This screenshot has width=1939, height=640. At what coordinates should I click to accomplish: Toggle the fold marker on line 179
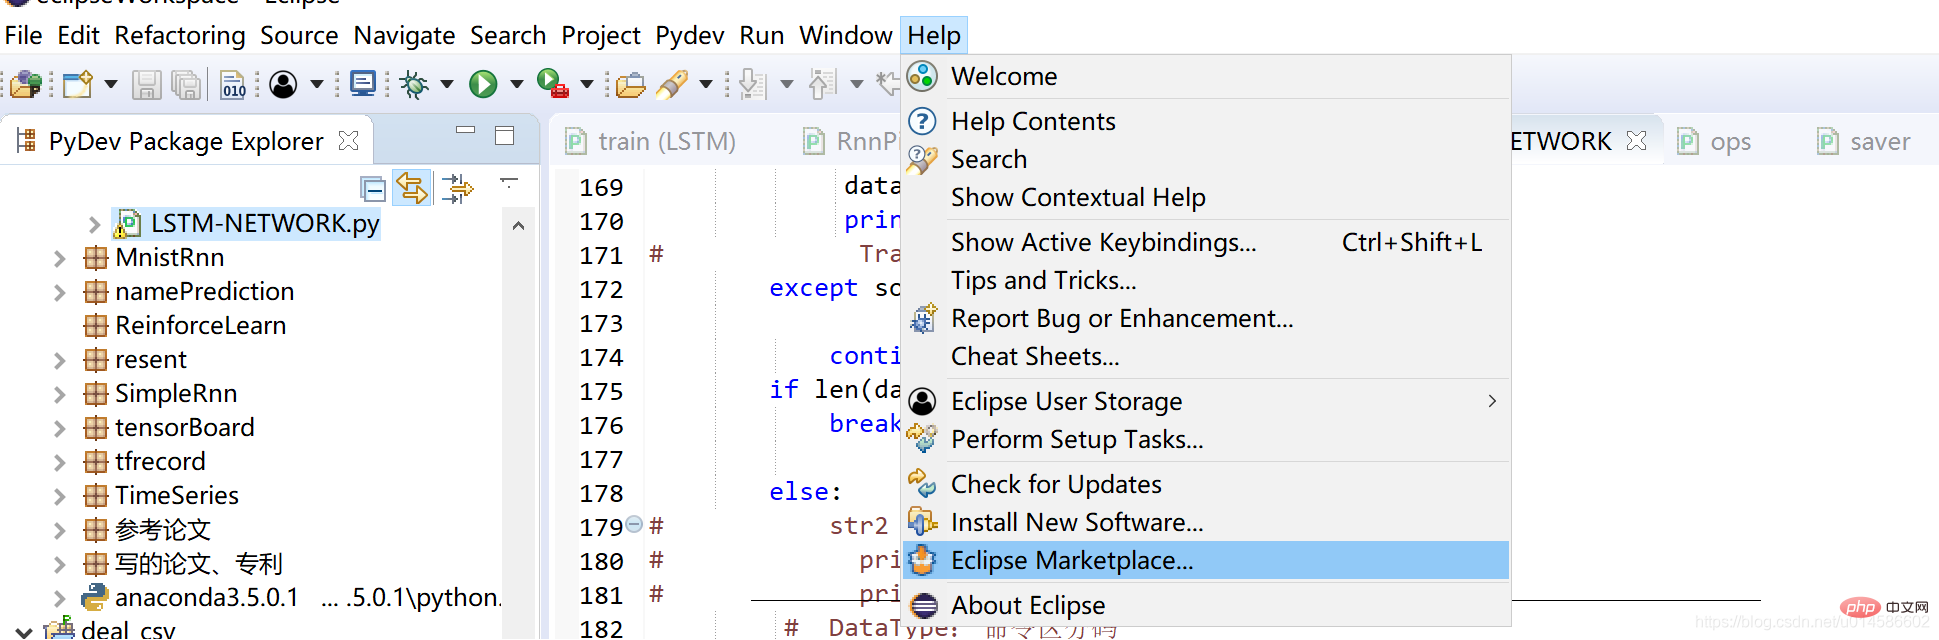tap(634, 525)
